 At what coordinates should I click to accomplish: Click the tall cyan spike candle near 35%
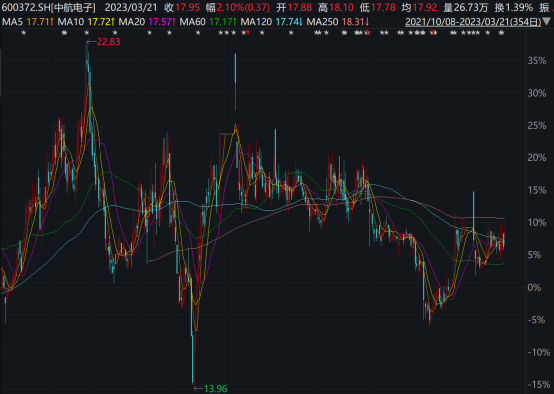click(x=235, y=81)
